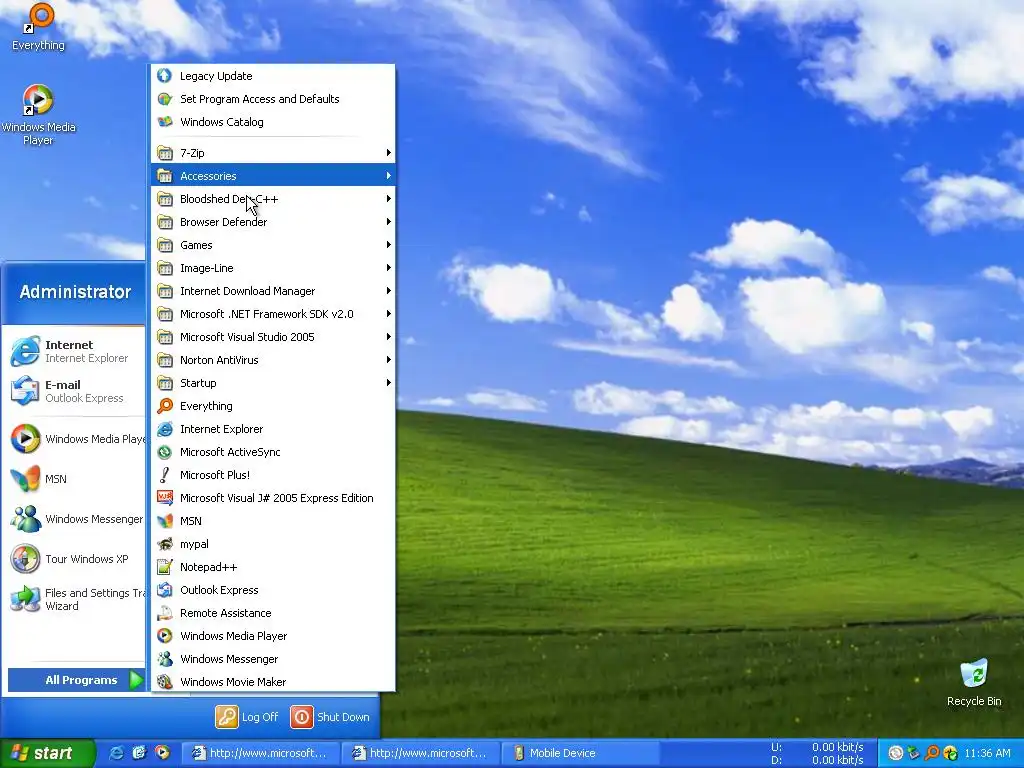Expand Microsoft Visual Studio 2005 folder
This screenshot has width=1024, height=768.
(273, 337)
